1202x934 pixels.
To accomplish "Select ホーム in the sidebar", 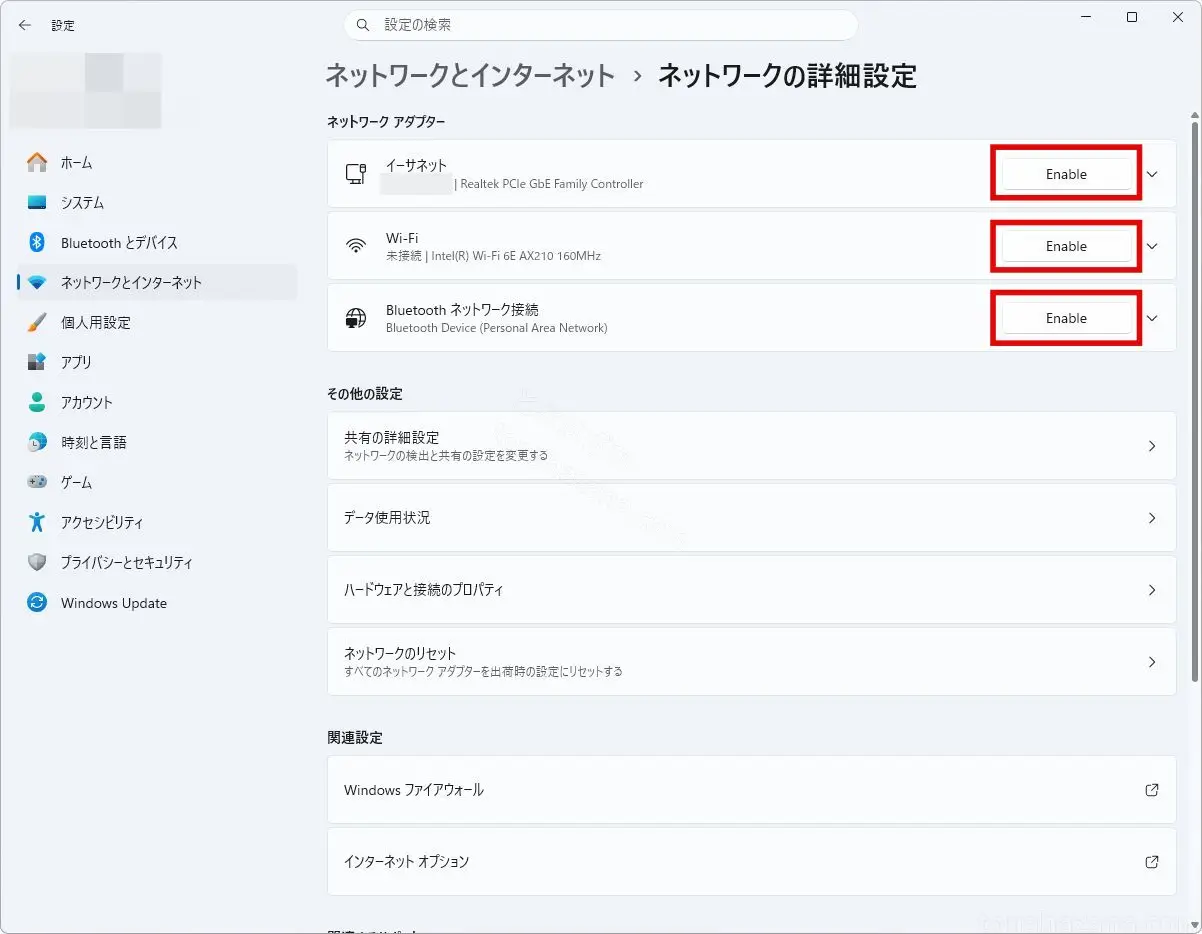I will [157, 162].
